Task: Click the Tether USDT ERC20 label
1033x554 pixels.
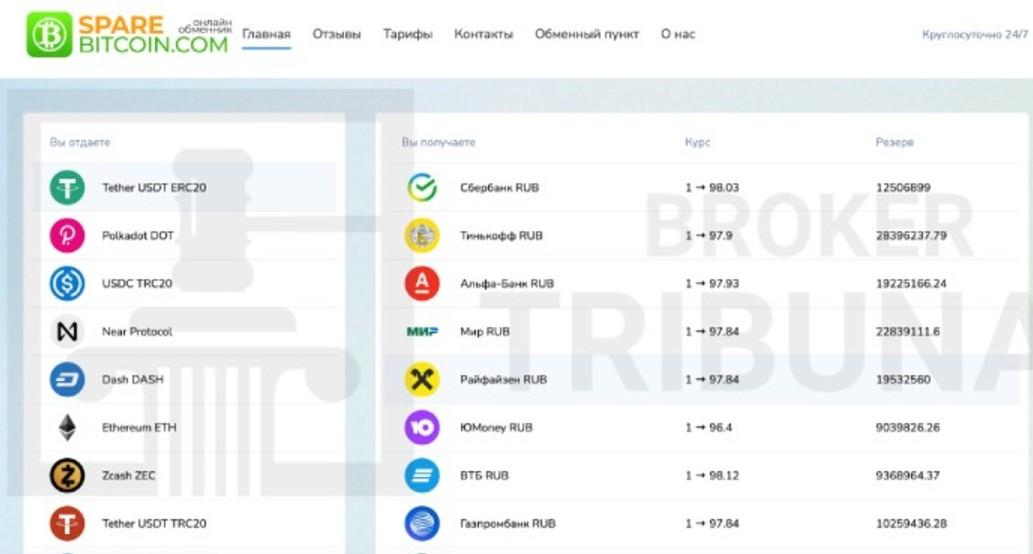Action: point(154,188)
